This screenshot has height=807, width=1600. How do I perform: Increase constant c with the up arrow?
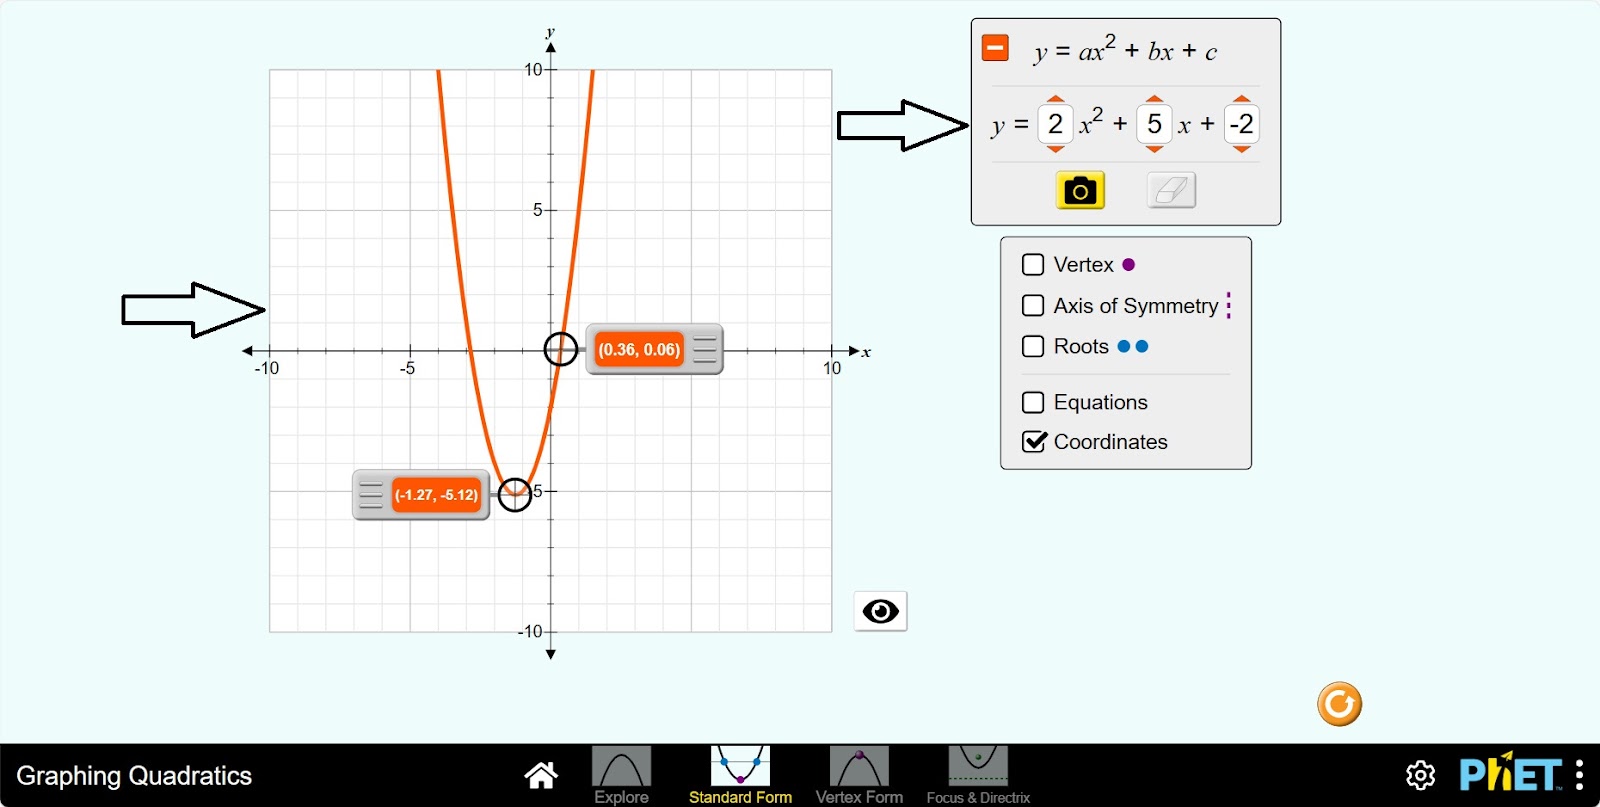point(1241,99)
